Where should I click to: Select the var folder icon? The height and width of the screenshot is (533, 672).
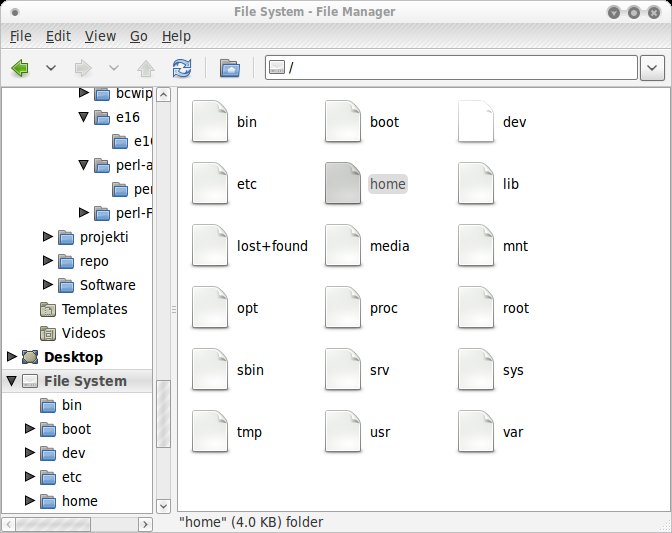pyautogui.click(x=477, y=432)
